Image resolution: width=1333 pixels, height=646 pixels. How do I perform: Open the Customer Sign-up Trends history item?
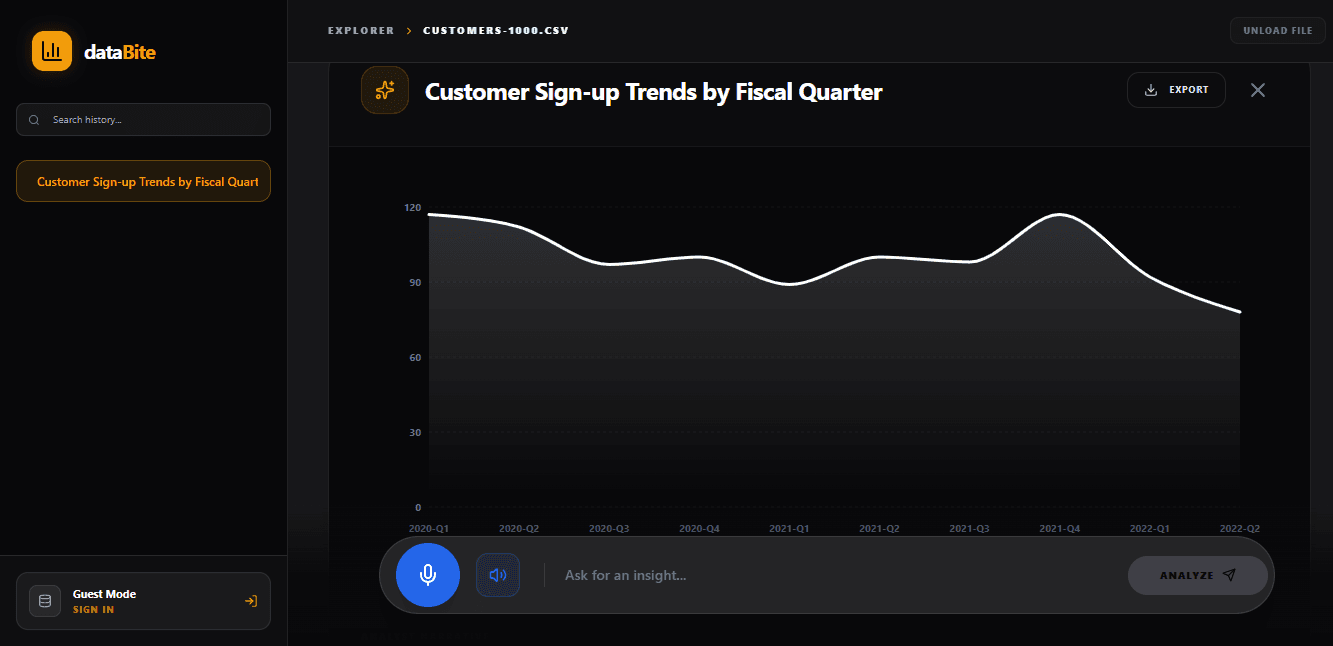pyautogui.click(x=143, y=181)
